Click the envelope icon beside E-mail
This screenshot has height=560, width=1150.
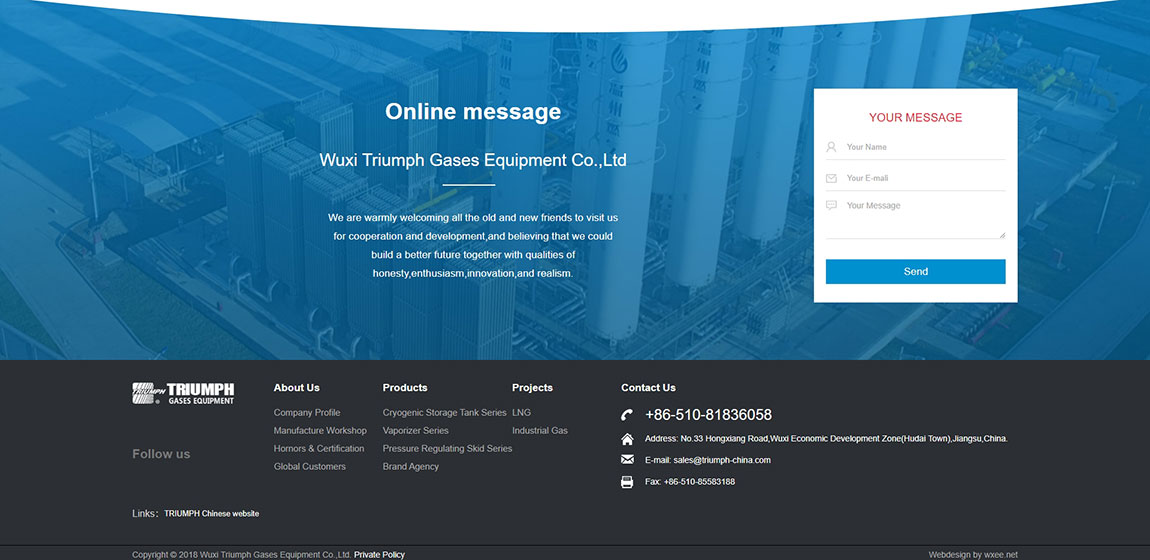[627, 460]
